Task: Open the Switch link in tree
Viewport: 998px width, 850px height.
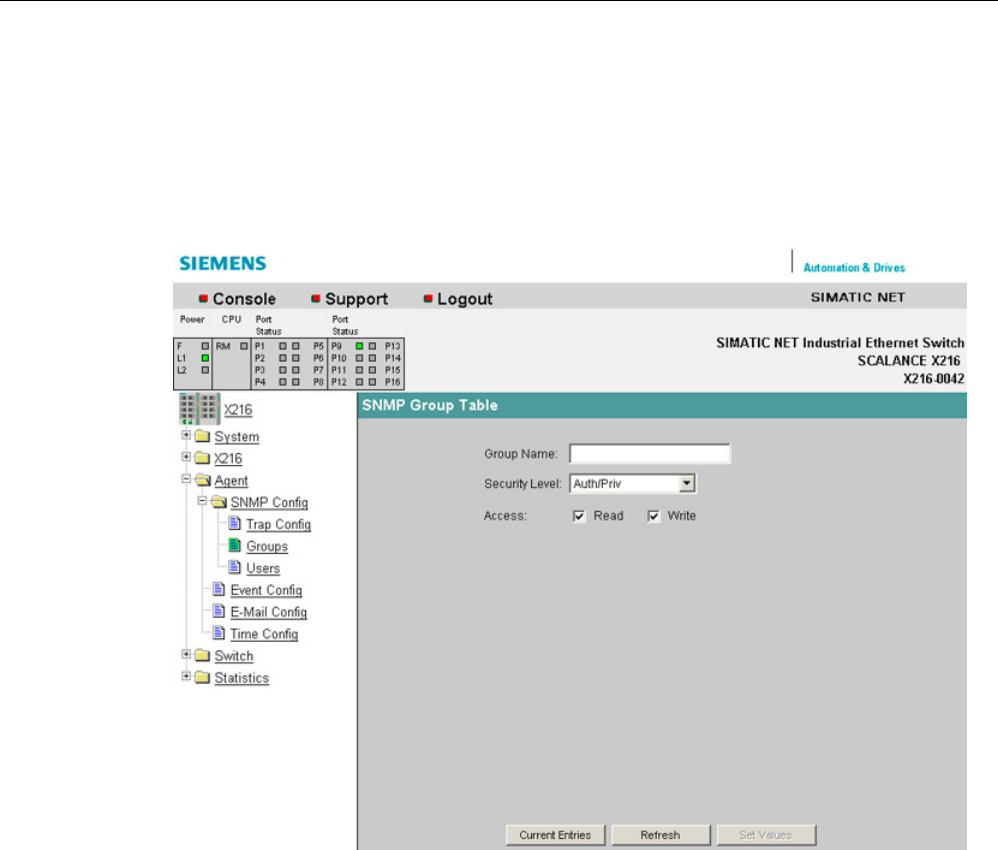Action: coord(234,656)
